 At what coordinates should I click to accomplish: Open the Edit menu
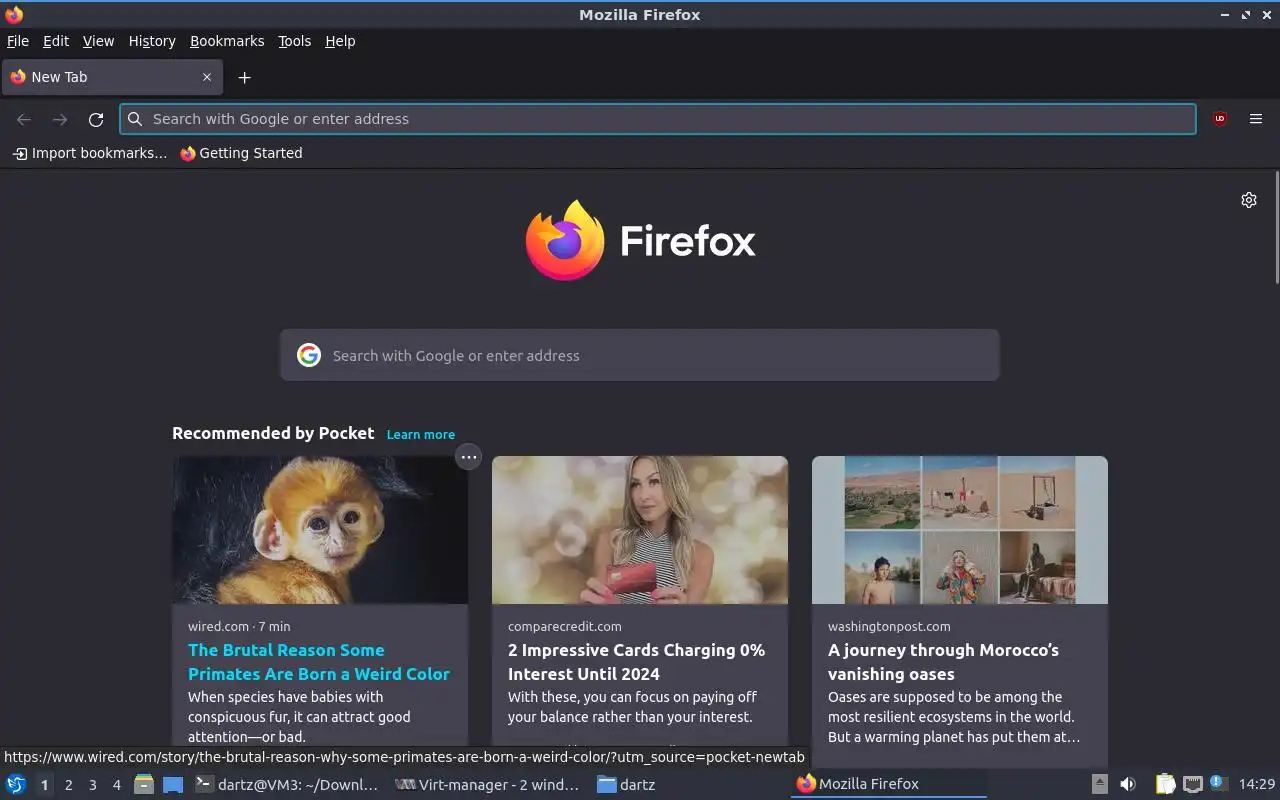click(56, 41)
